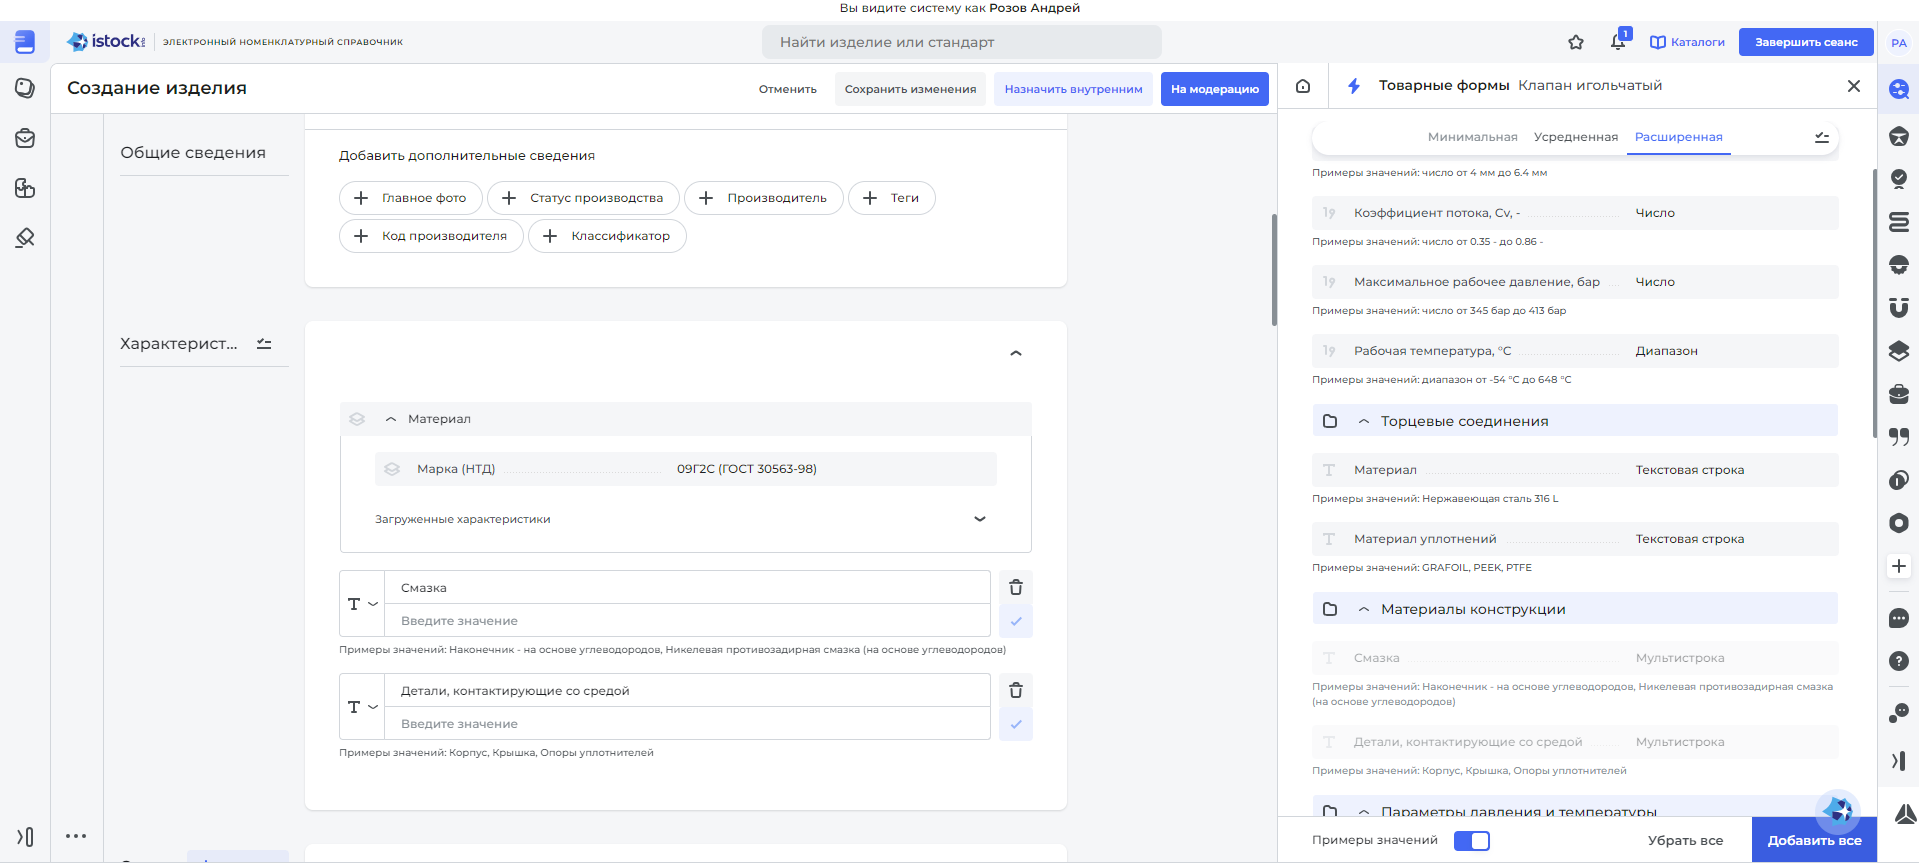Click the search field for изделие
This screenshot has width=1919, height=863.
pos(961,42)
